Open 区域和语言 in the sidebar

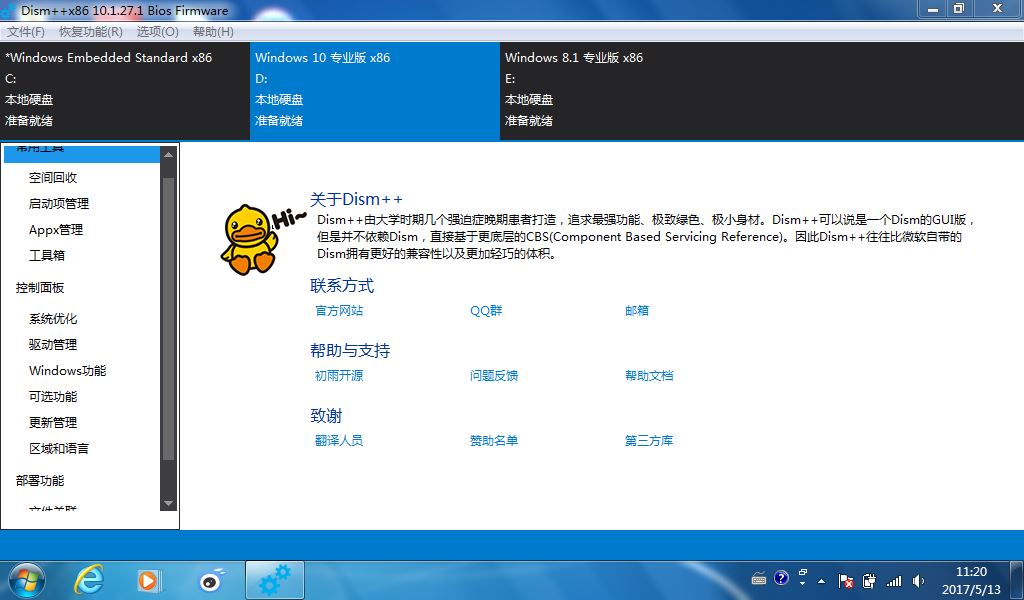coord(59,449)
